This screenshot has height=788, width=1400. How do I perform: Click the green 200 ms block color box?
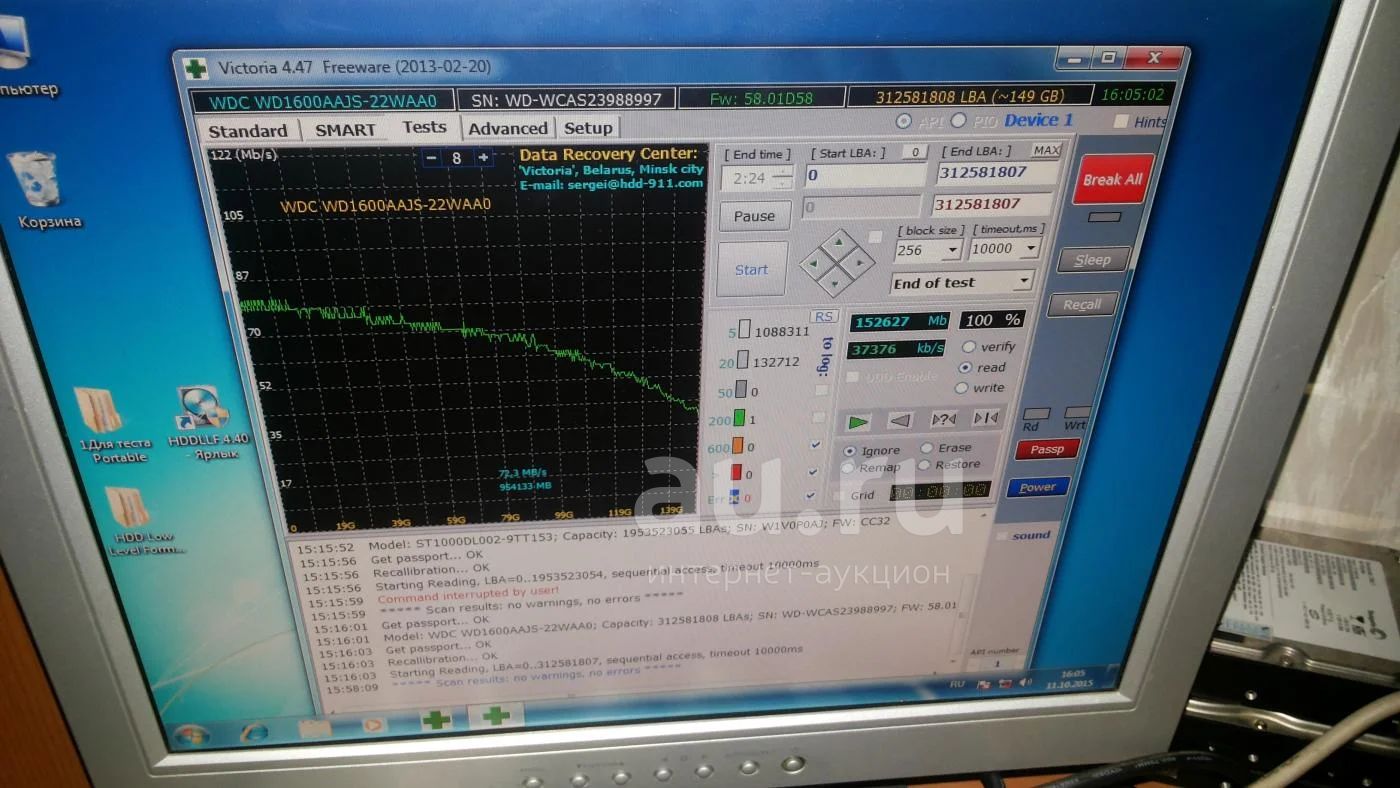tap(739, 419)
